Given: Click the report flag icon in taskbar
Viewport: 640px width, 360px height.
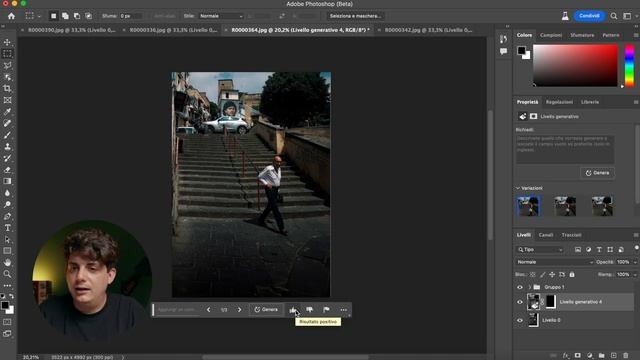Looking at the screenshot, I should 326,310.
